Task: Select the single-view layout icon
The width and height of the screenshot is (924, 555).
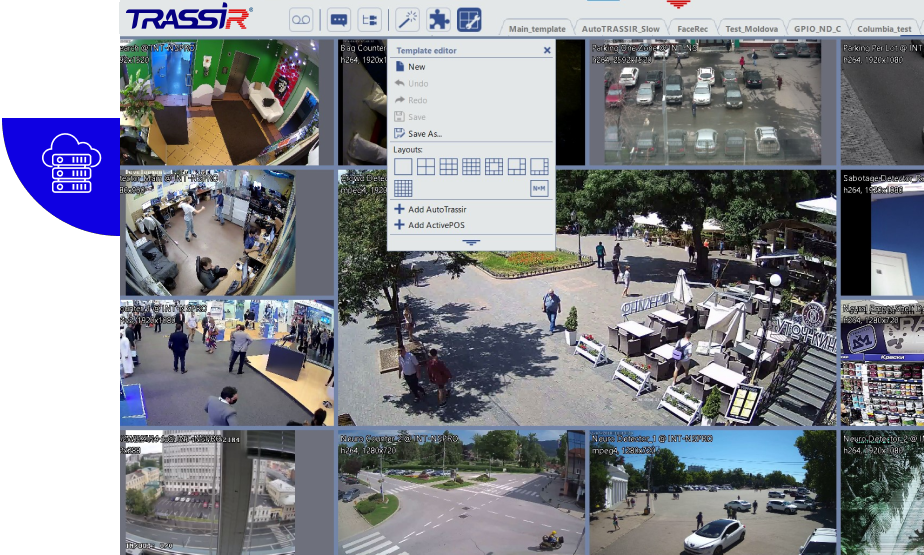Action: pos(403,167)
